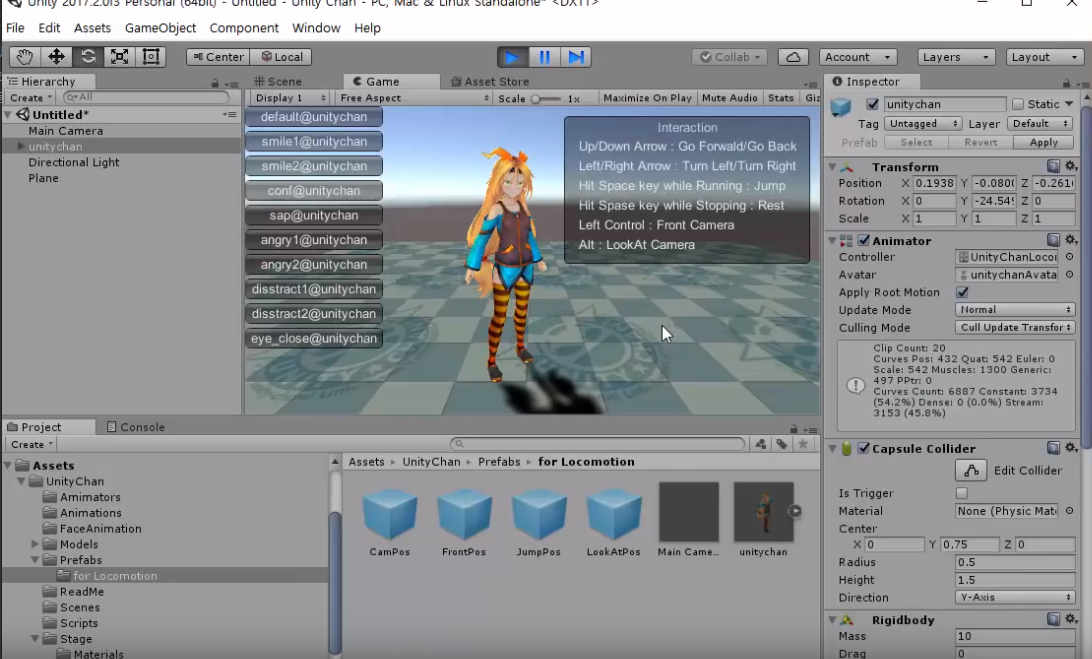The height and width of the screenshot is (659, 1092).
Task: Switch to the Asset Store tab
Action: pos(490,82)
